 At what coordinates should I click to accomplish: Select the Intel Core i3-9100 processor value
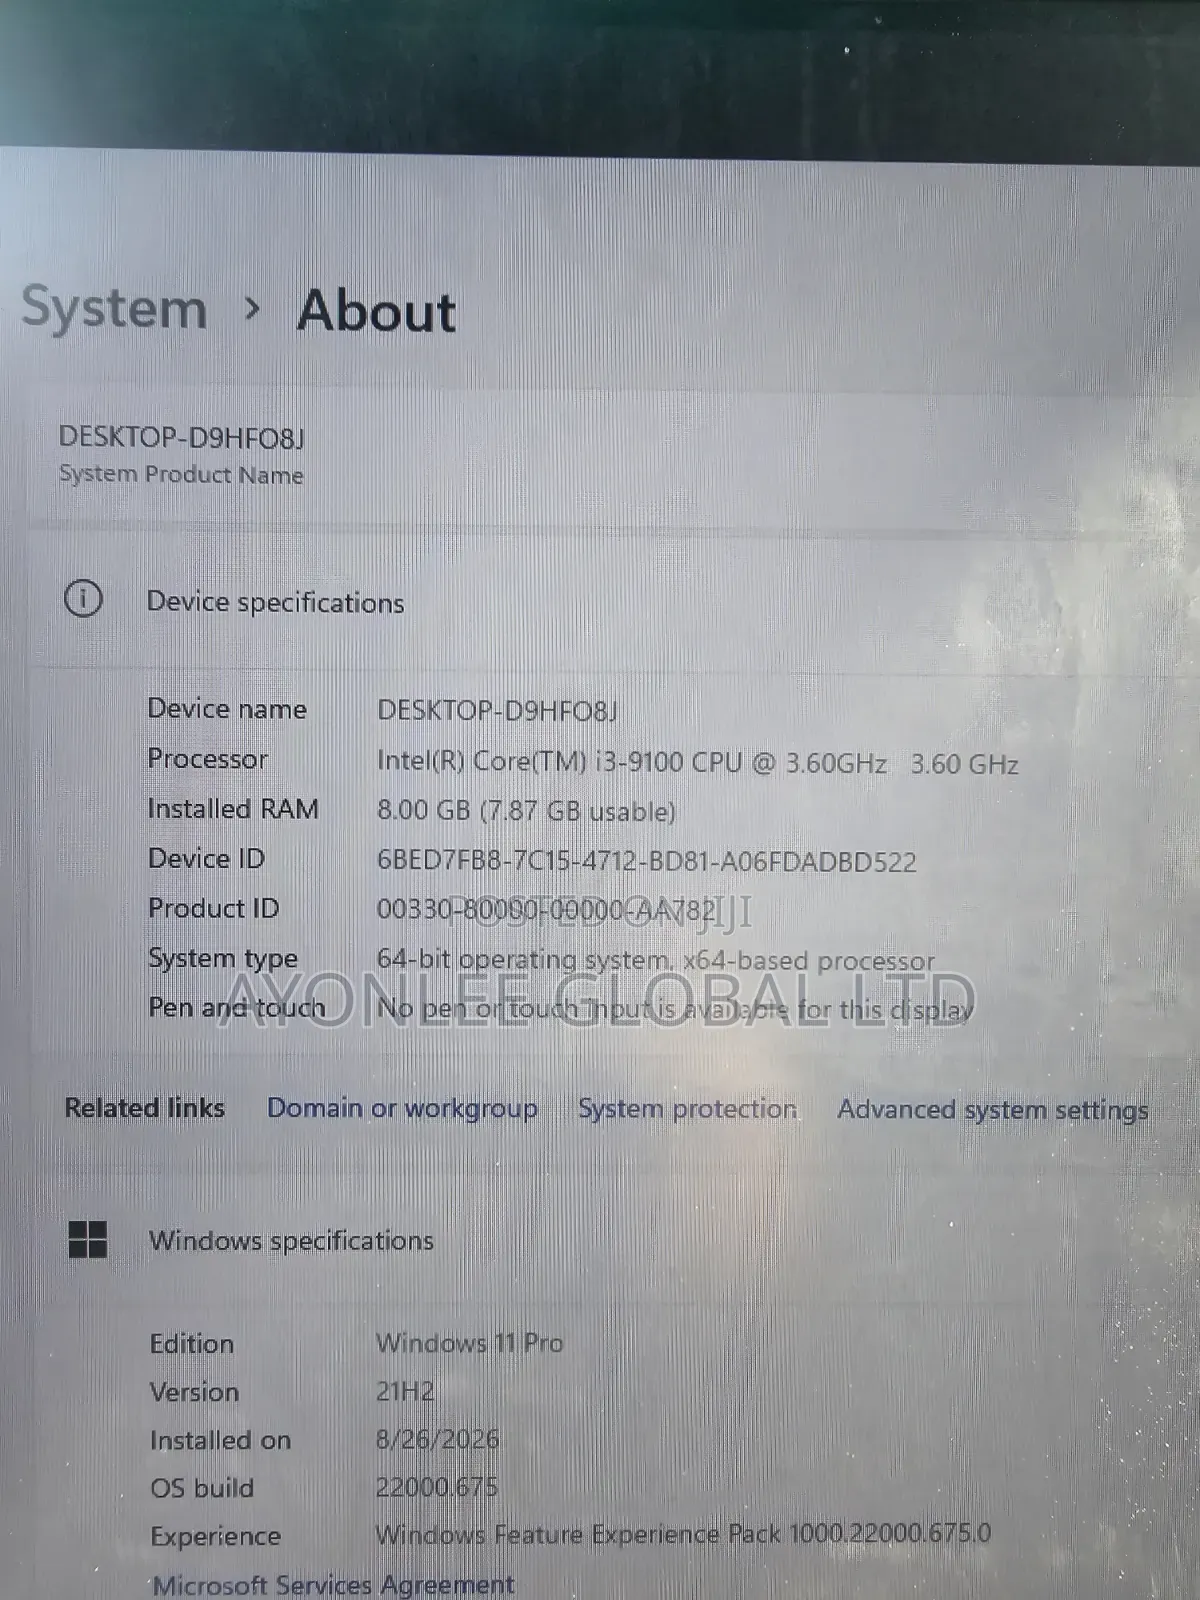pyautogui.click(x=697, y=763)
